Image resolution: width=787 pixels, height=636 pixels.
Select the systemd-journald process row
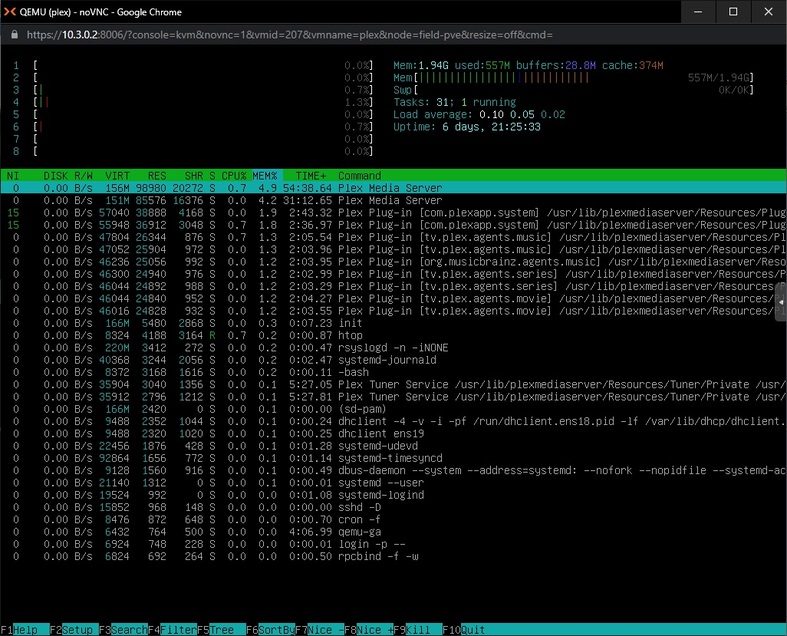[394, 360]
